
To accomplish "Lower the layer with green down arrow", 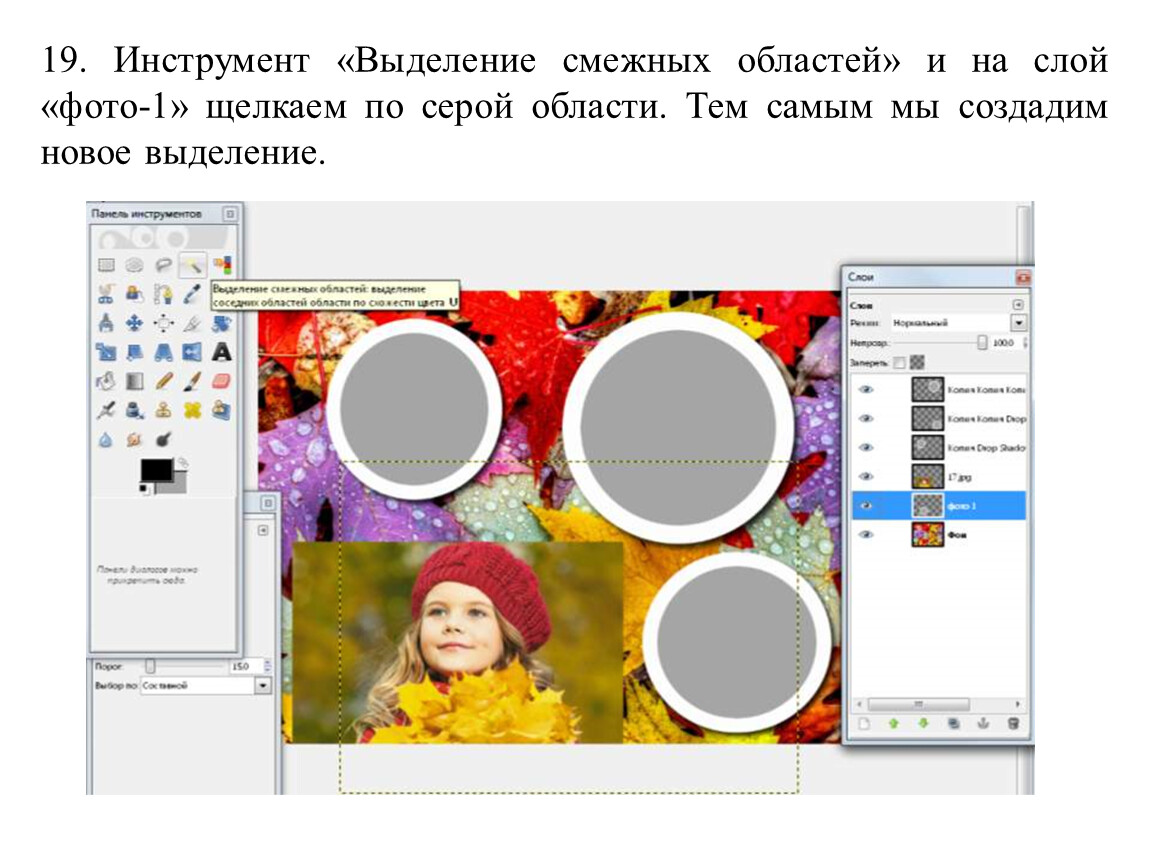I will (923, 724).
